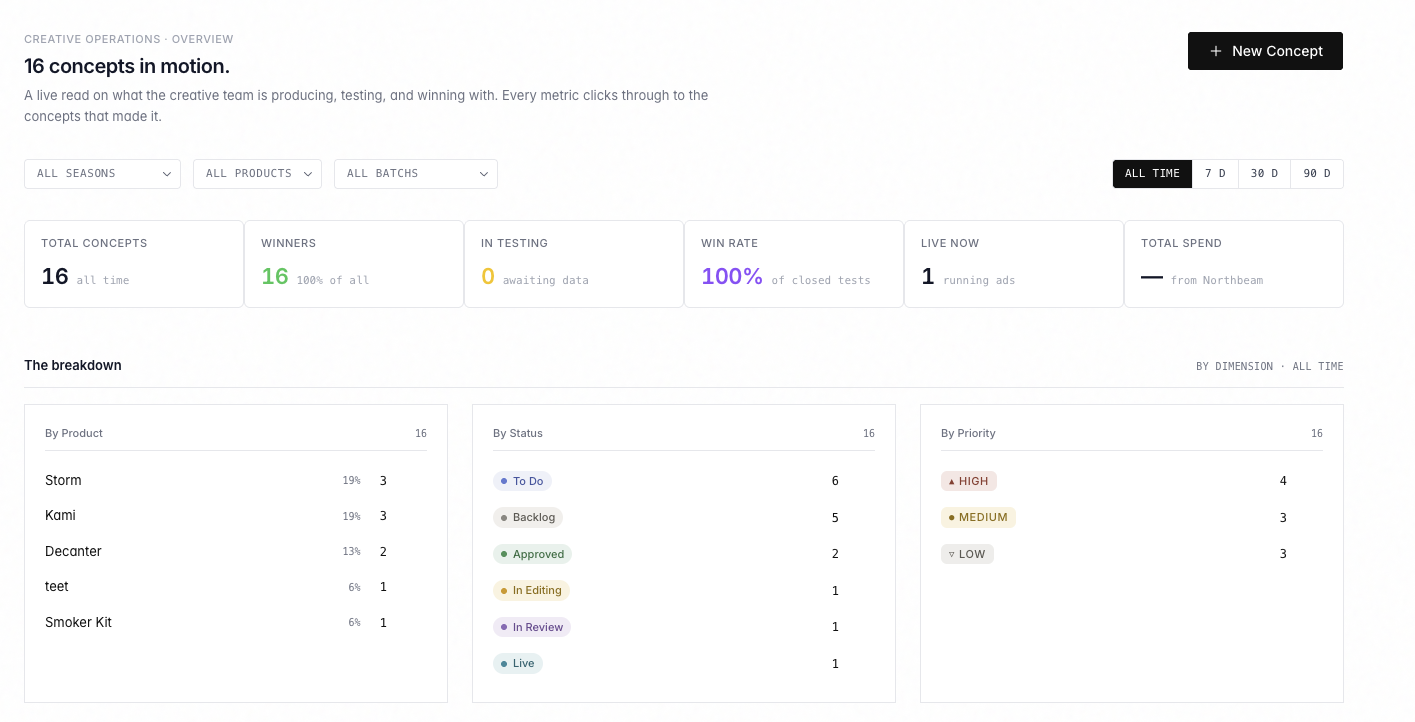Open the Winners metric card
This screenshot has width=1415, height=722.
354,263
